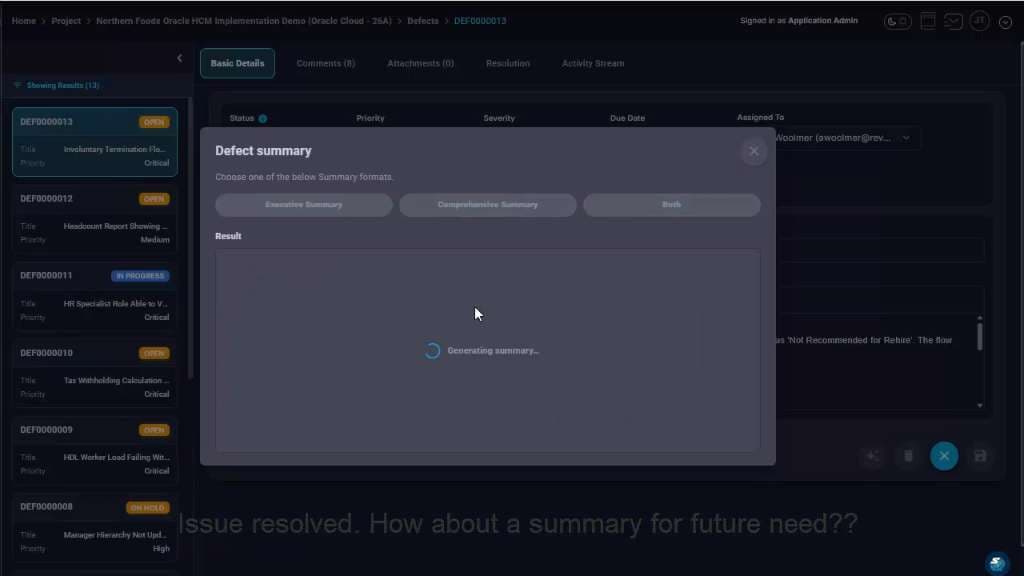Toggle the dark mode switch in header
The width and height of the screenshot is (1024, 576).
(x=897, y=21)
